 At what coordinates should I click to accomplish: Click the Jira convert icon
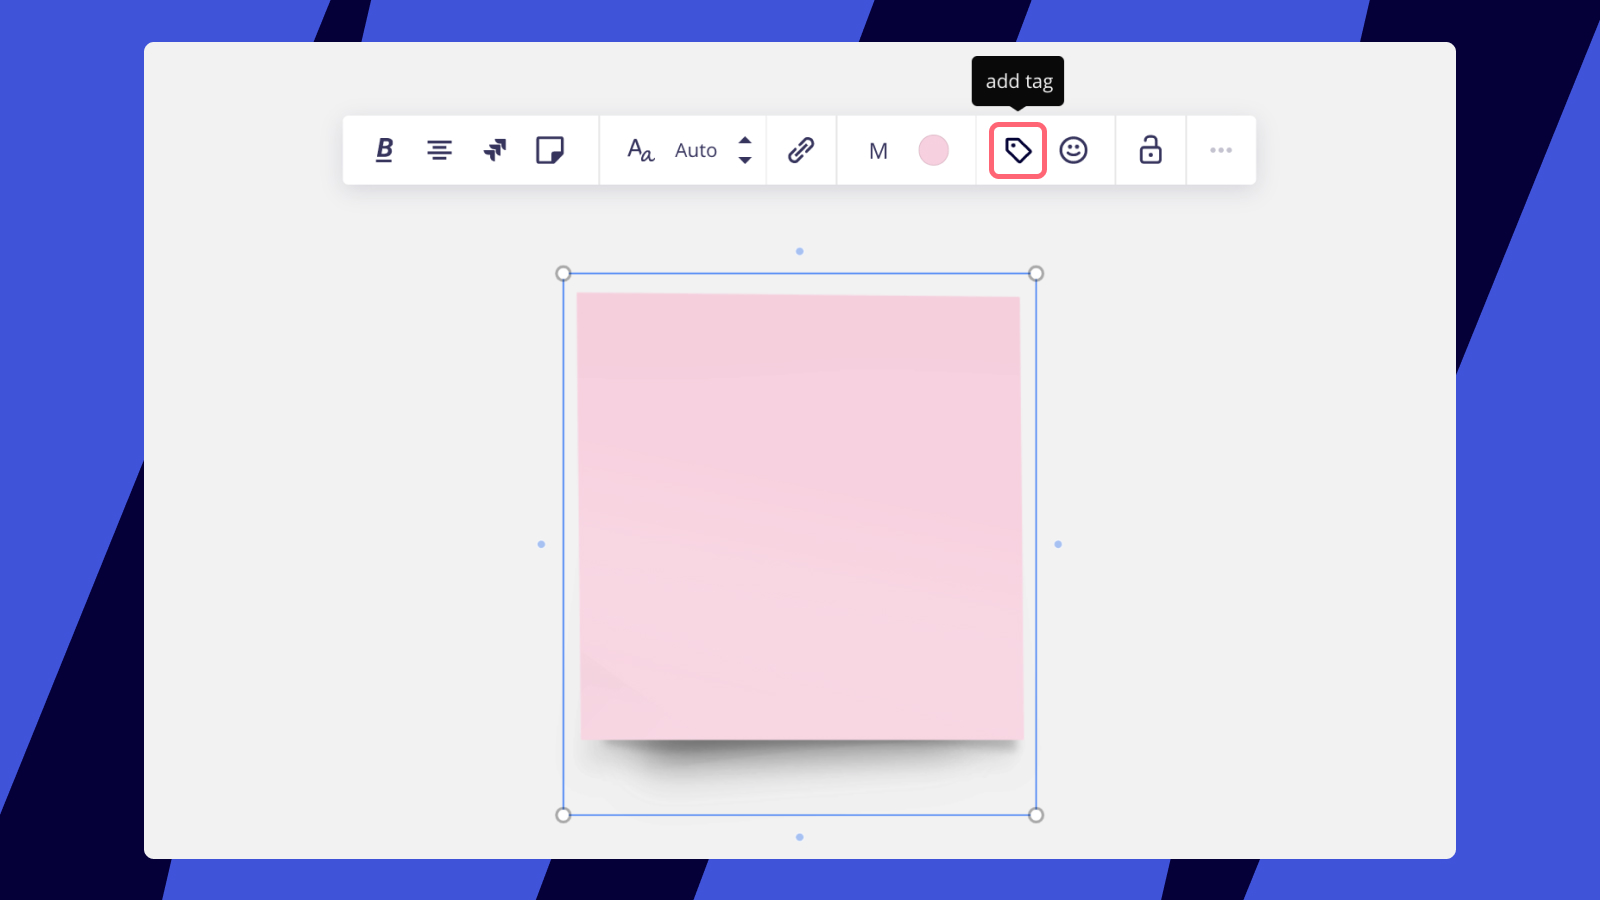[495, 150]
